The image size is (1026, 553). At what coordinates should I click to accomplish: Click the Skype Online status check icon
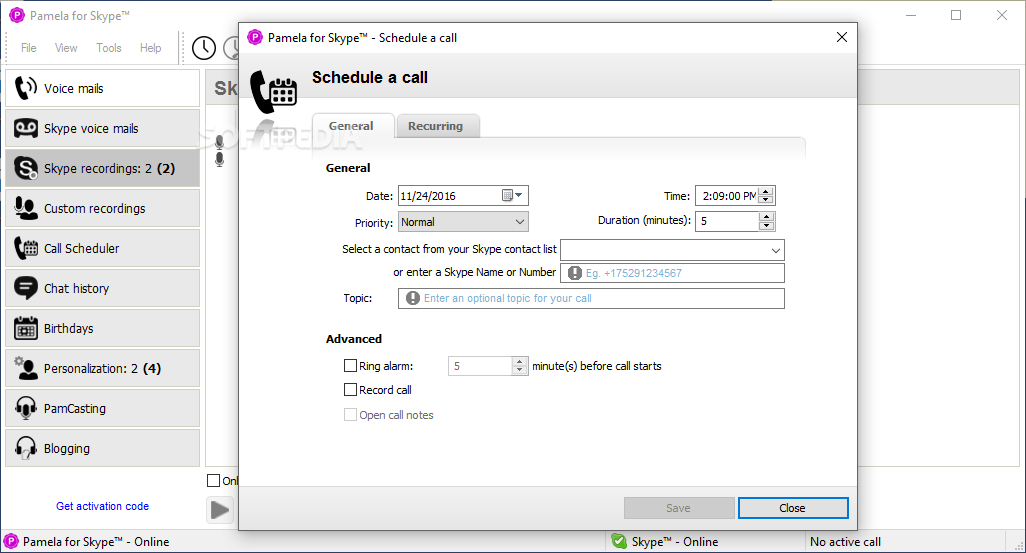click(619, 541)
